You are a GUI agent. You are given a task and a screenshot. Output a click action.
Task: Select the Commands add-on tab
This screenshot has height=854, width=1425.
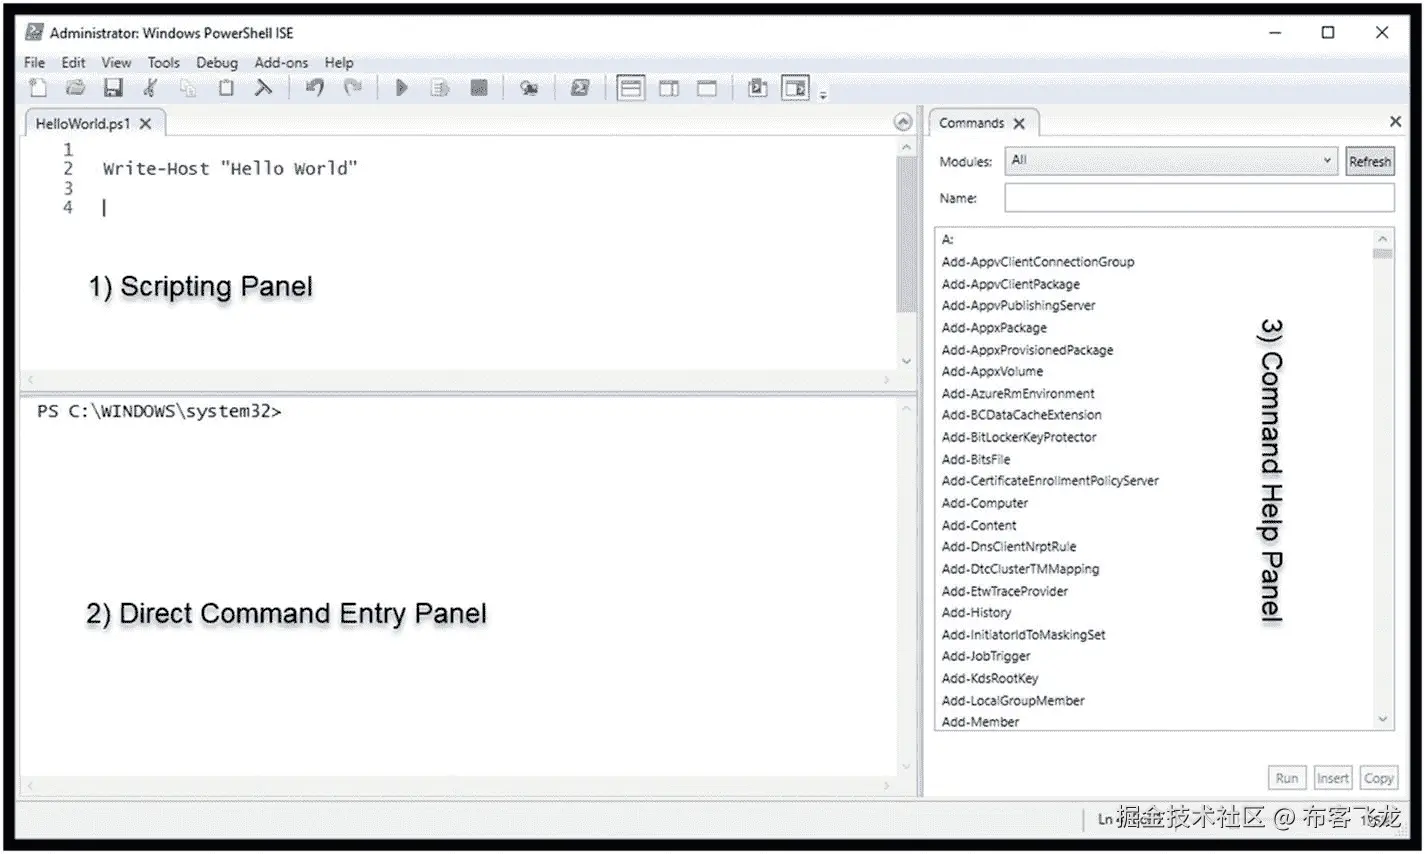[x=971, y=123]
